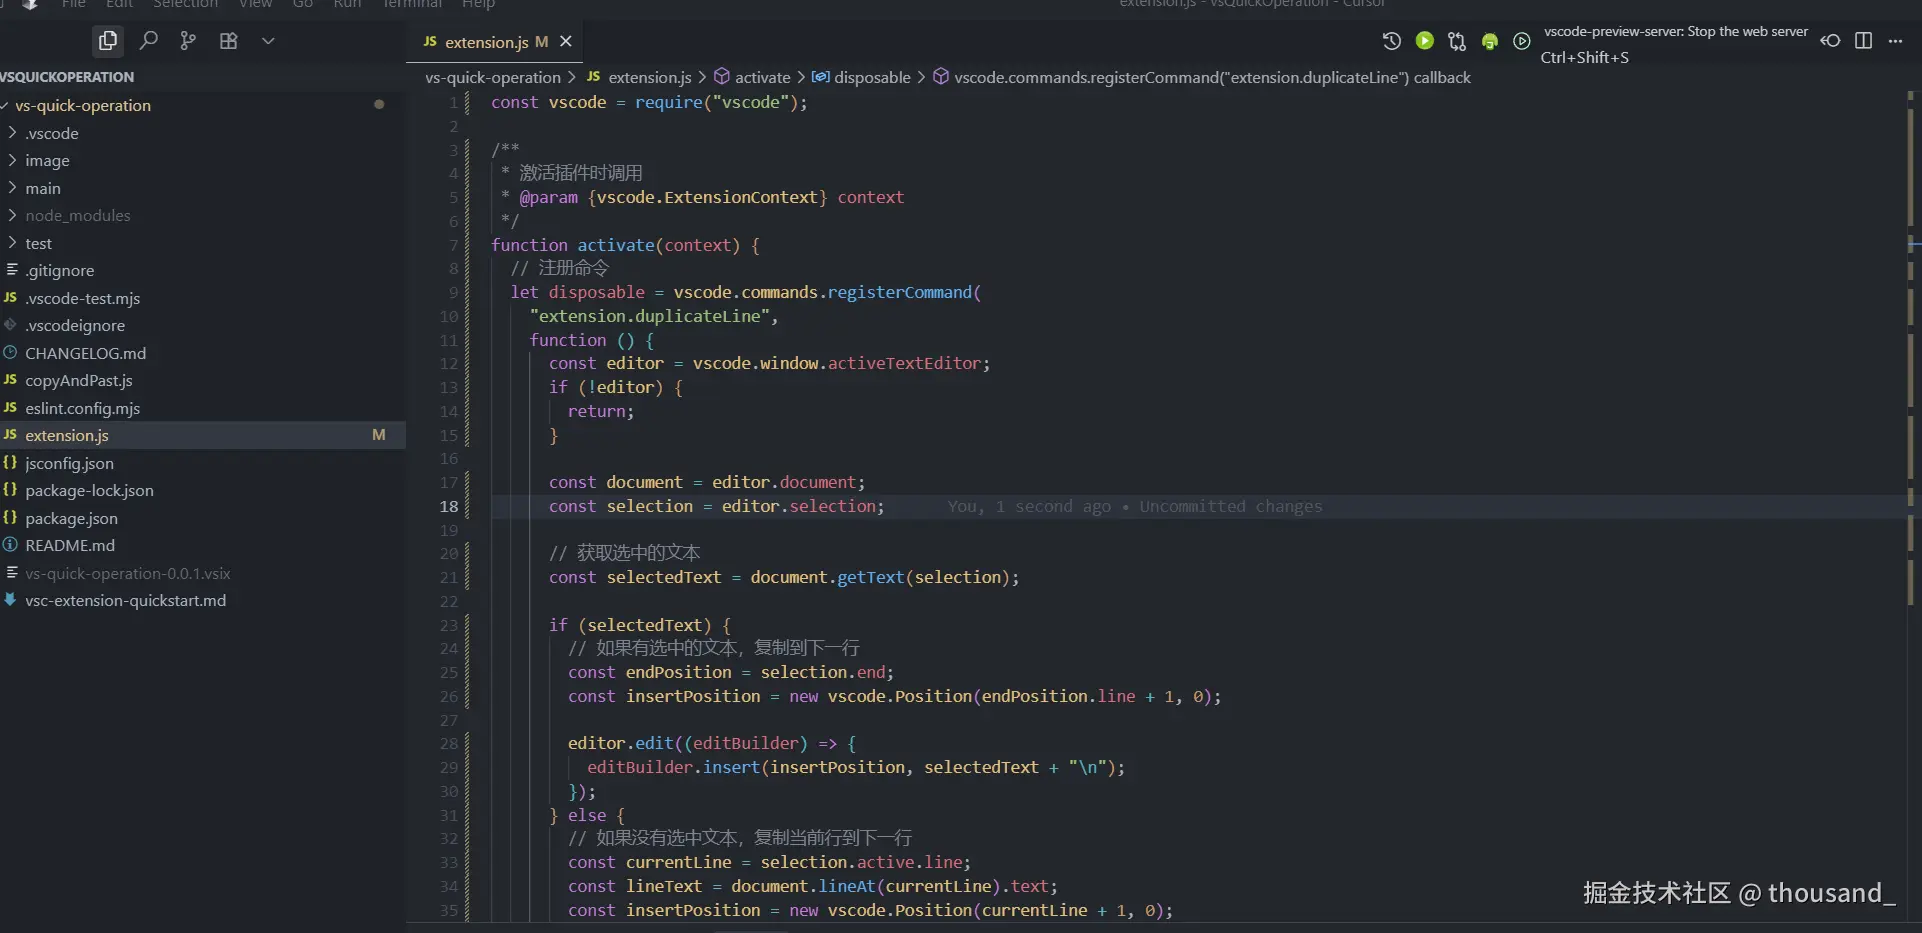Click the vs-quick-operation breadcrumb
The width and height of the screenshot is (1922, 933).
tap(493, 77)
